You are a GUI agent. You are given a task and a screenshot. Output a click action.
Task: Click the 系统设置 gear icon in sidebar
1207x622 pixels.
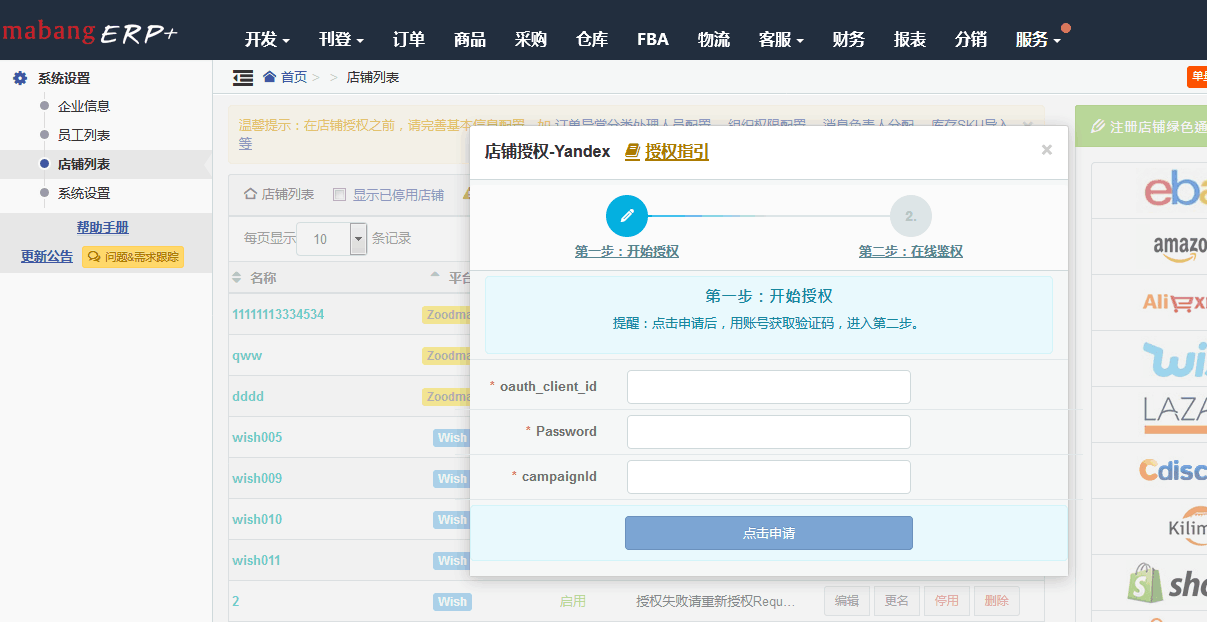[x=20, y=78]
